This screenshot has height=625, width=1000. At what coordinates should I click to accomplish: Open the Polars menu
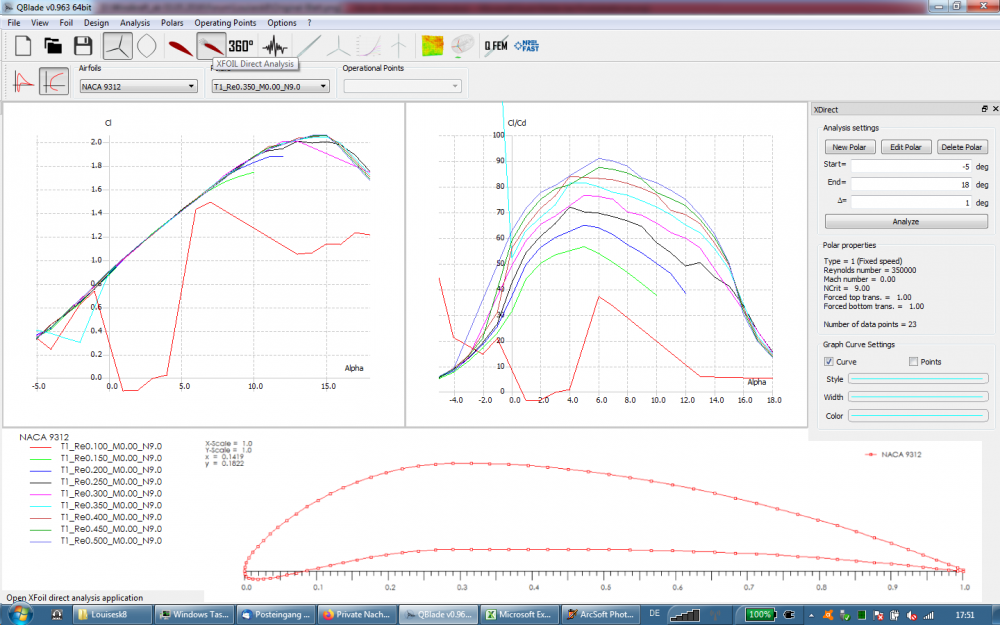pos(172,22)
